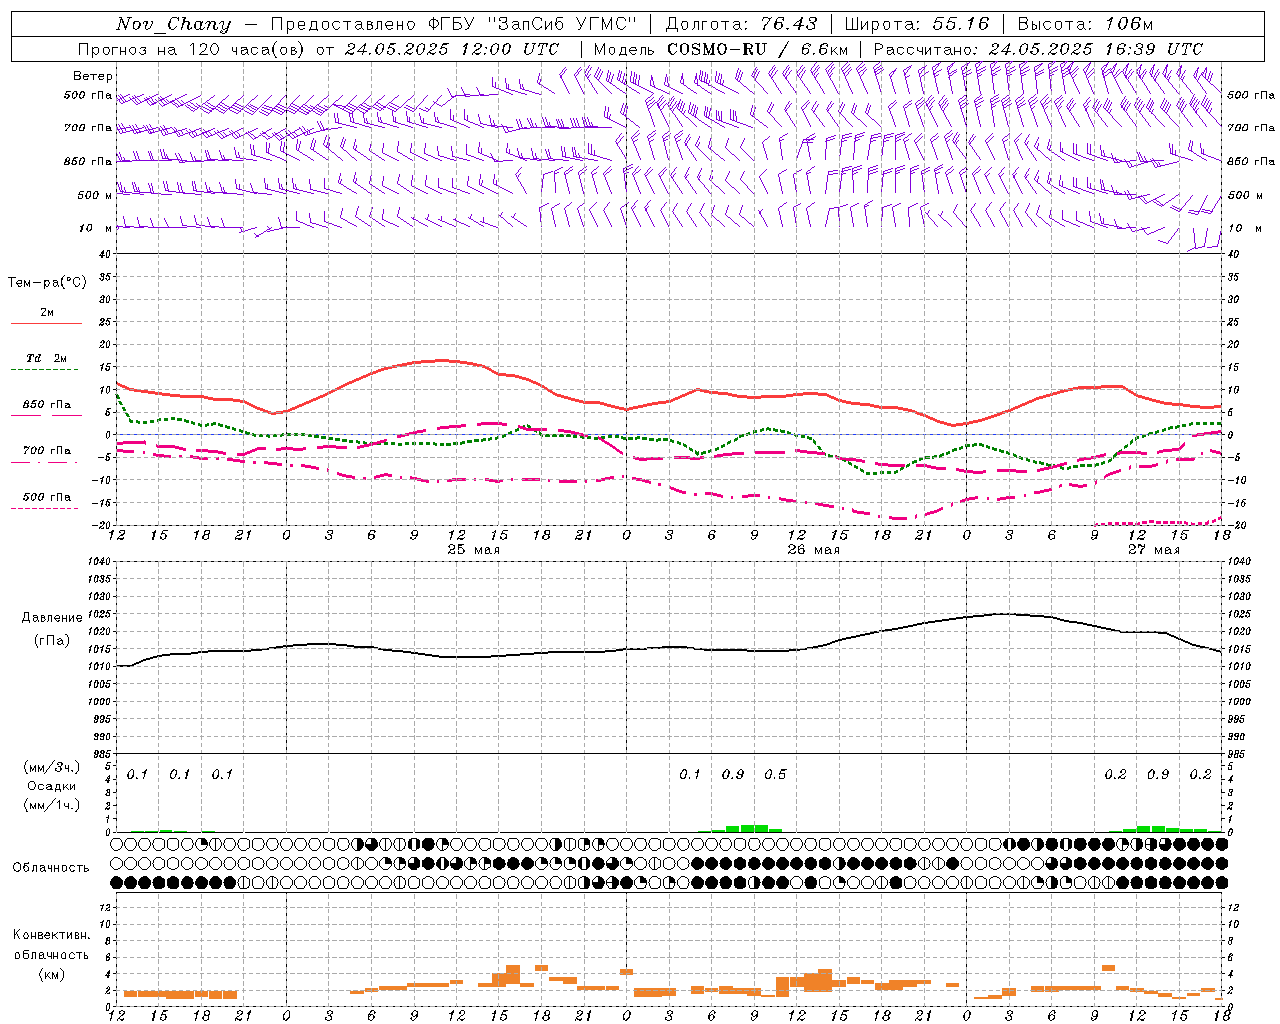Click the '500 гПа' temperature legend entry
1280x1024 pixels.
click(x=47, y=497)
